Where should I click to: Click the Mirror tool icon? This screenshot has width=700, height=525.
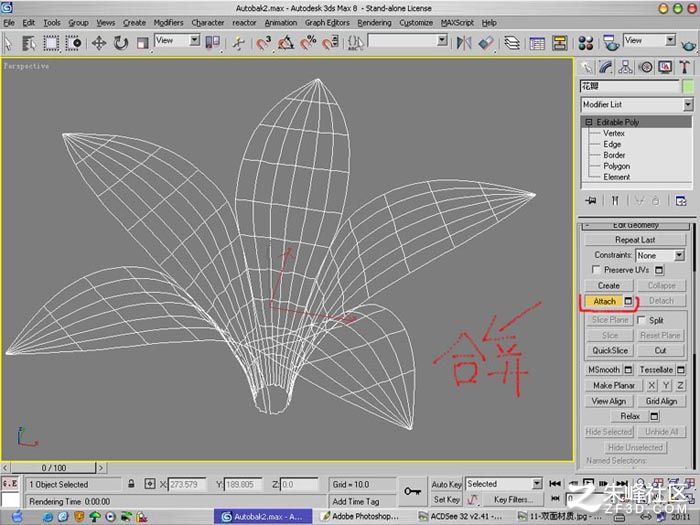tap(464, 43)
